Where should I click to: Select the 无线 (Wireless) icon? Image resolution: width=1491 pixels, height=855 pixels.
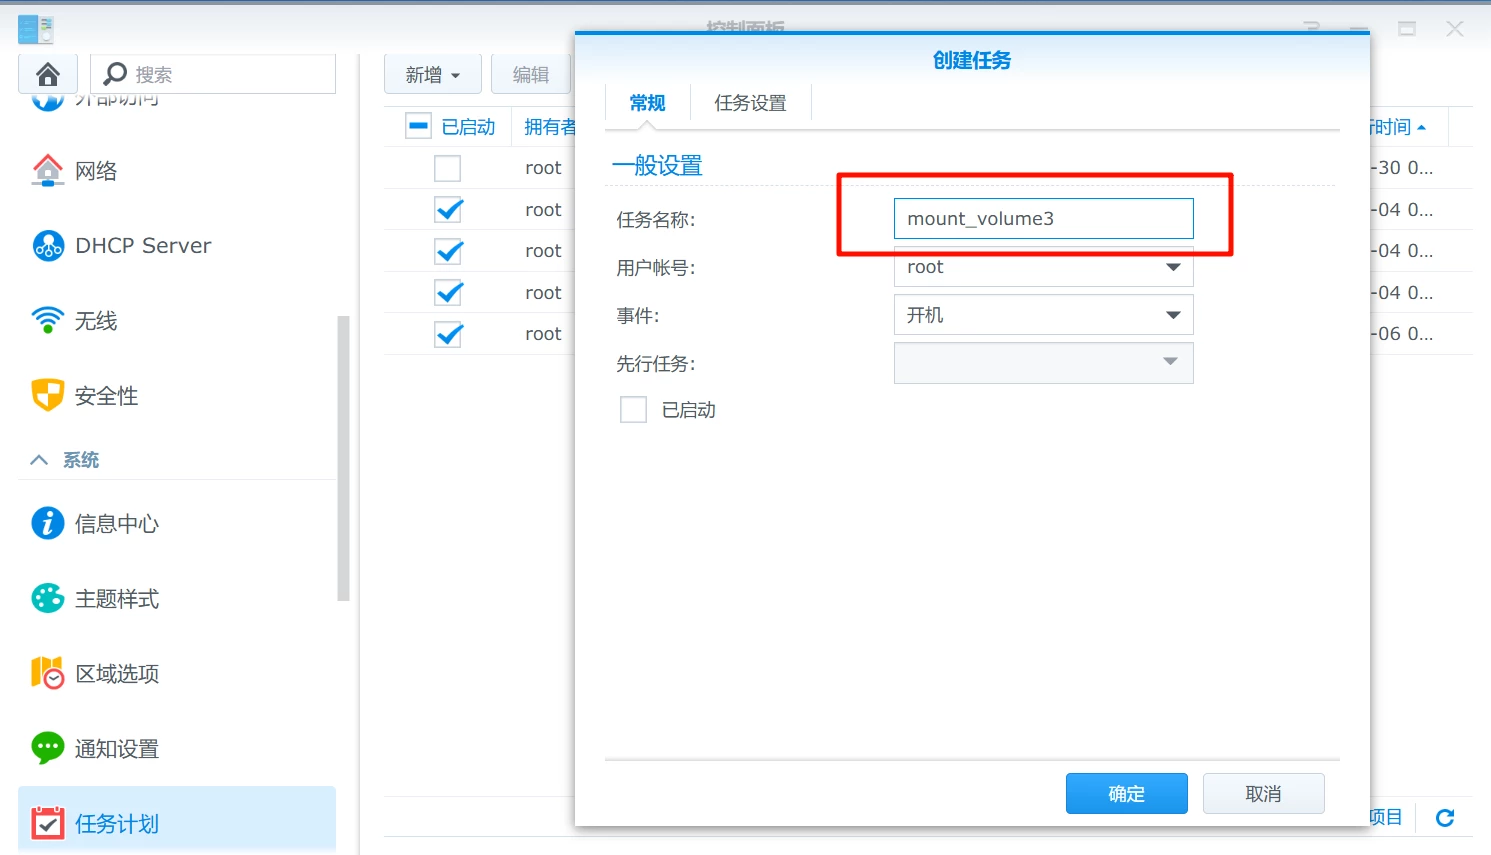click(x=47, y=321)
